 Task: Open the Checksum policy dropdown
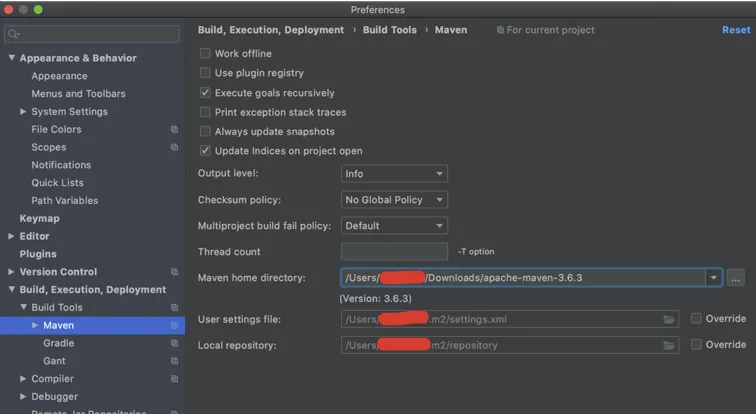(x=394, y=200)
